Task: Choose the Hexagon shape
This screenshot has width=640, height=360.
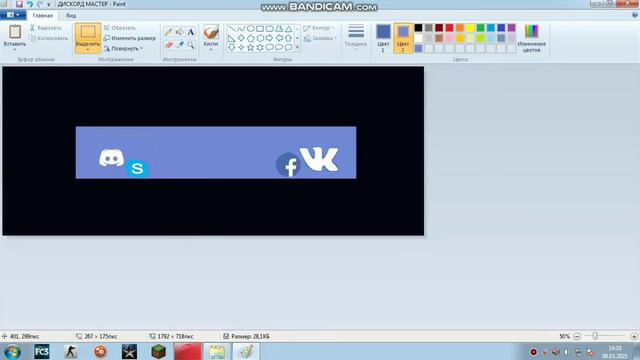Action: pyautogui.click(x=260, y=38)
